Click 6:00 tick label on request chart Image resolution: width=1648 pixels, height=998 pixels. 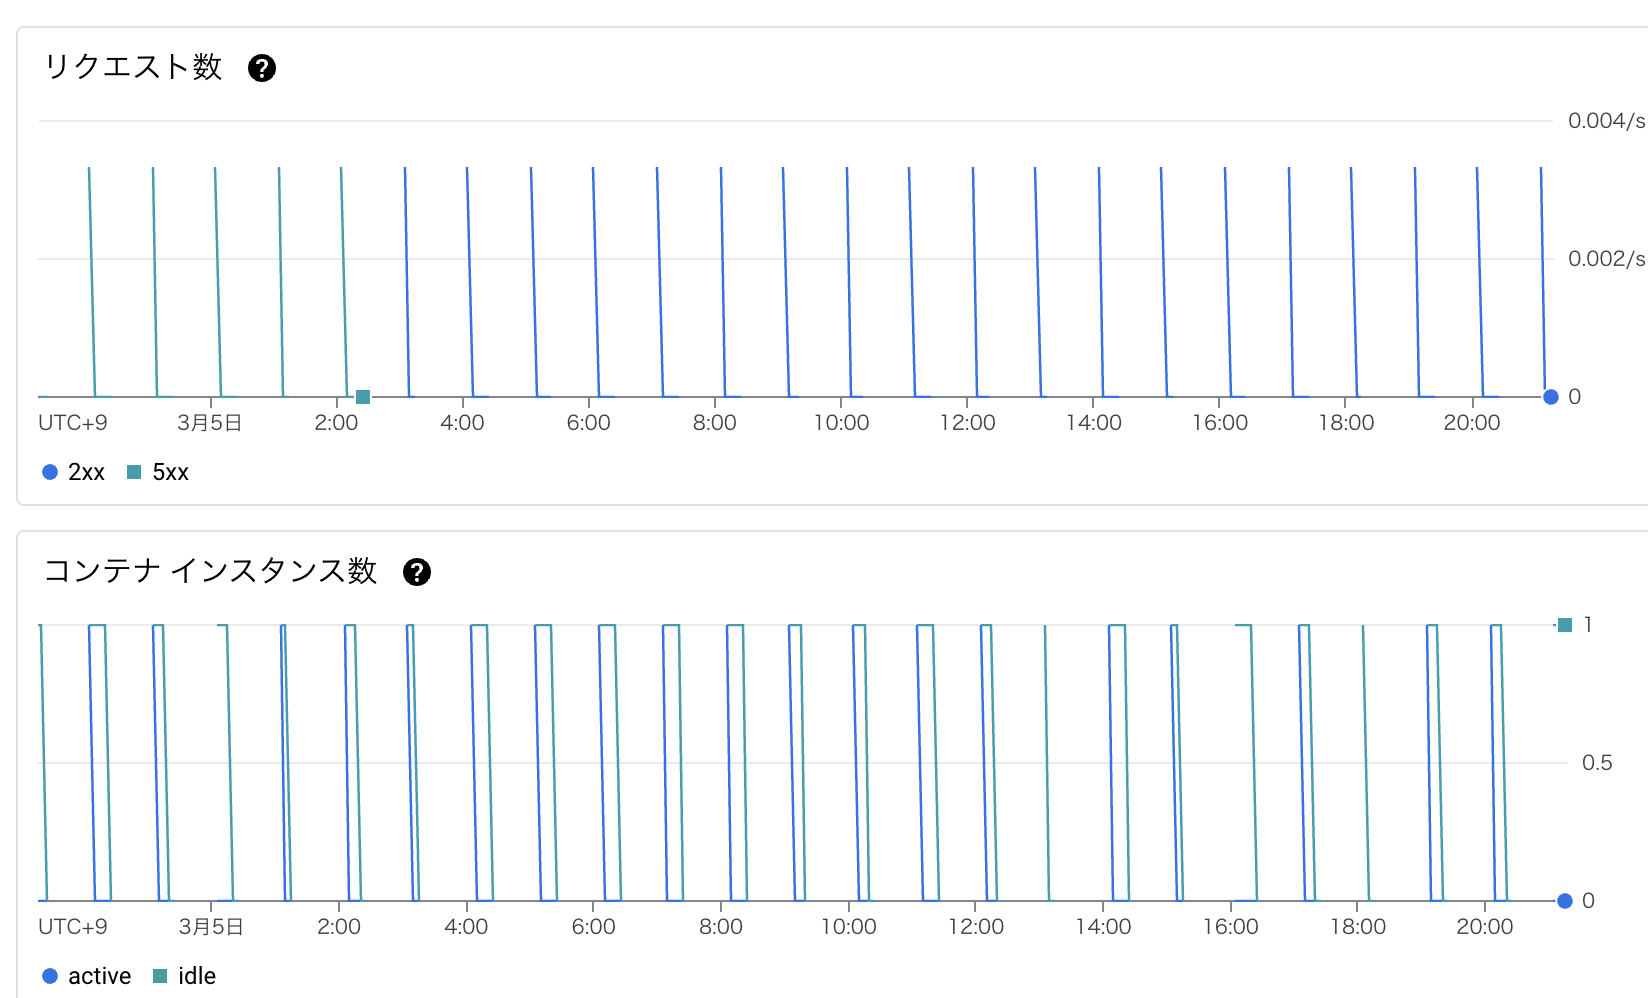(x=588, y=423)
